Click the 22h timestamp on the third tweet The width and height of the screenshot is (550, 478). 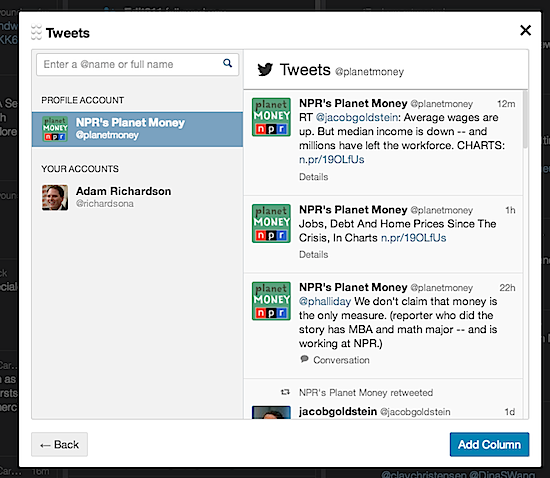coord(507,288)
